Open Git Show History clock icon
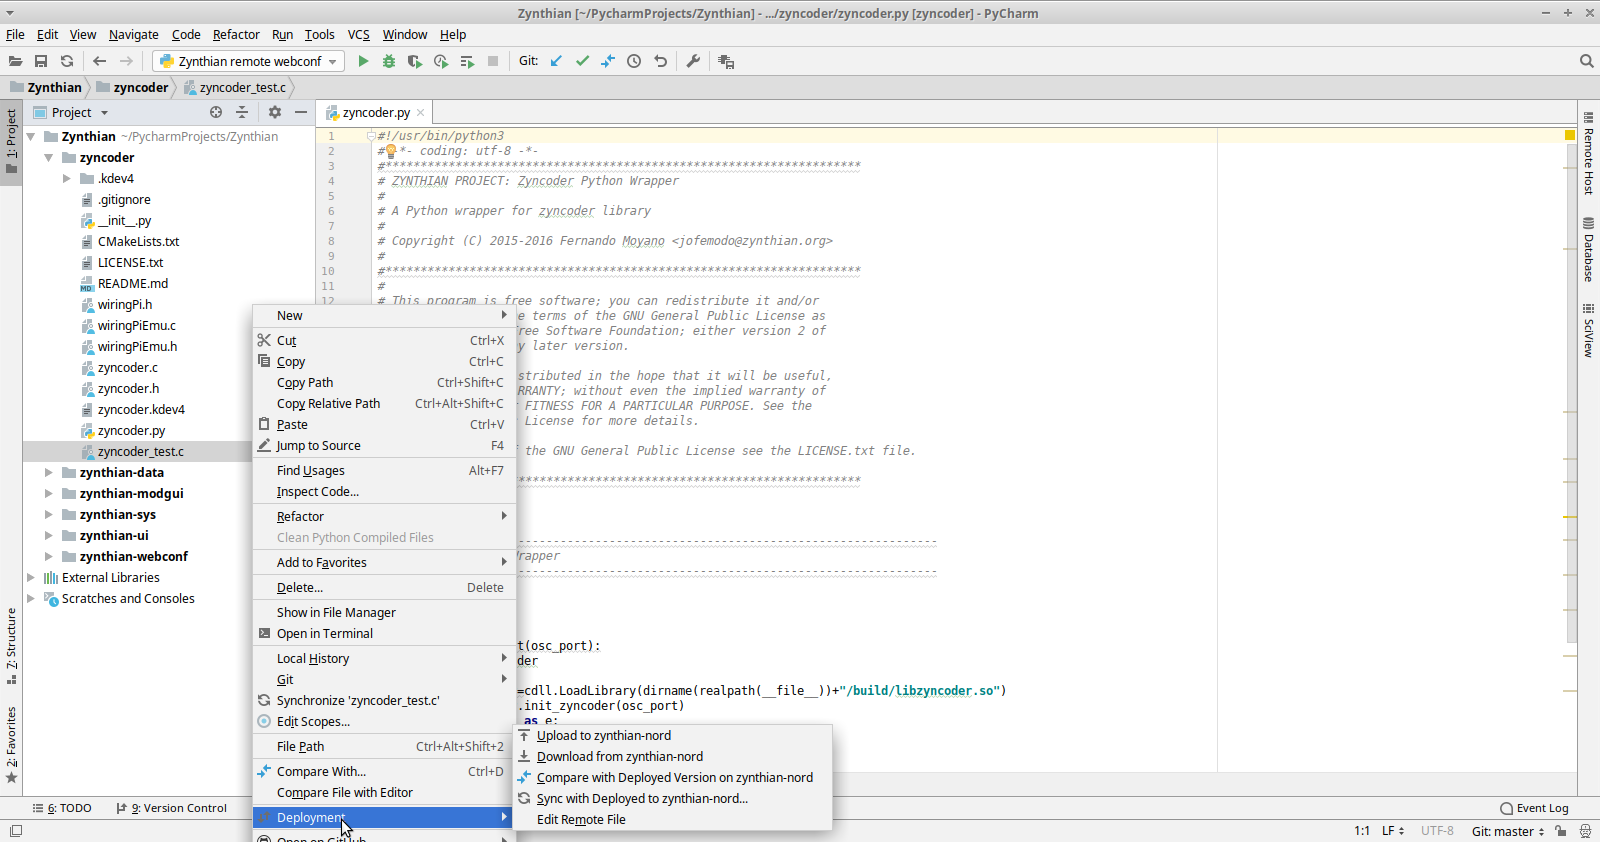This screenshot has height=842, width=1600. pos(634,61)
